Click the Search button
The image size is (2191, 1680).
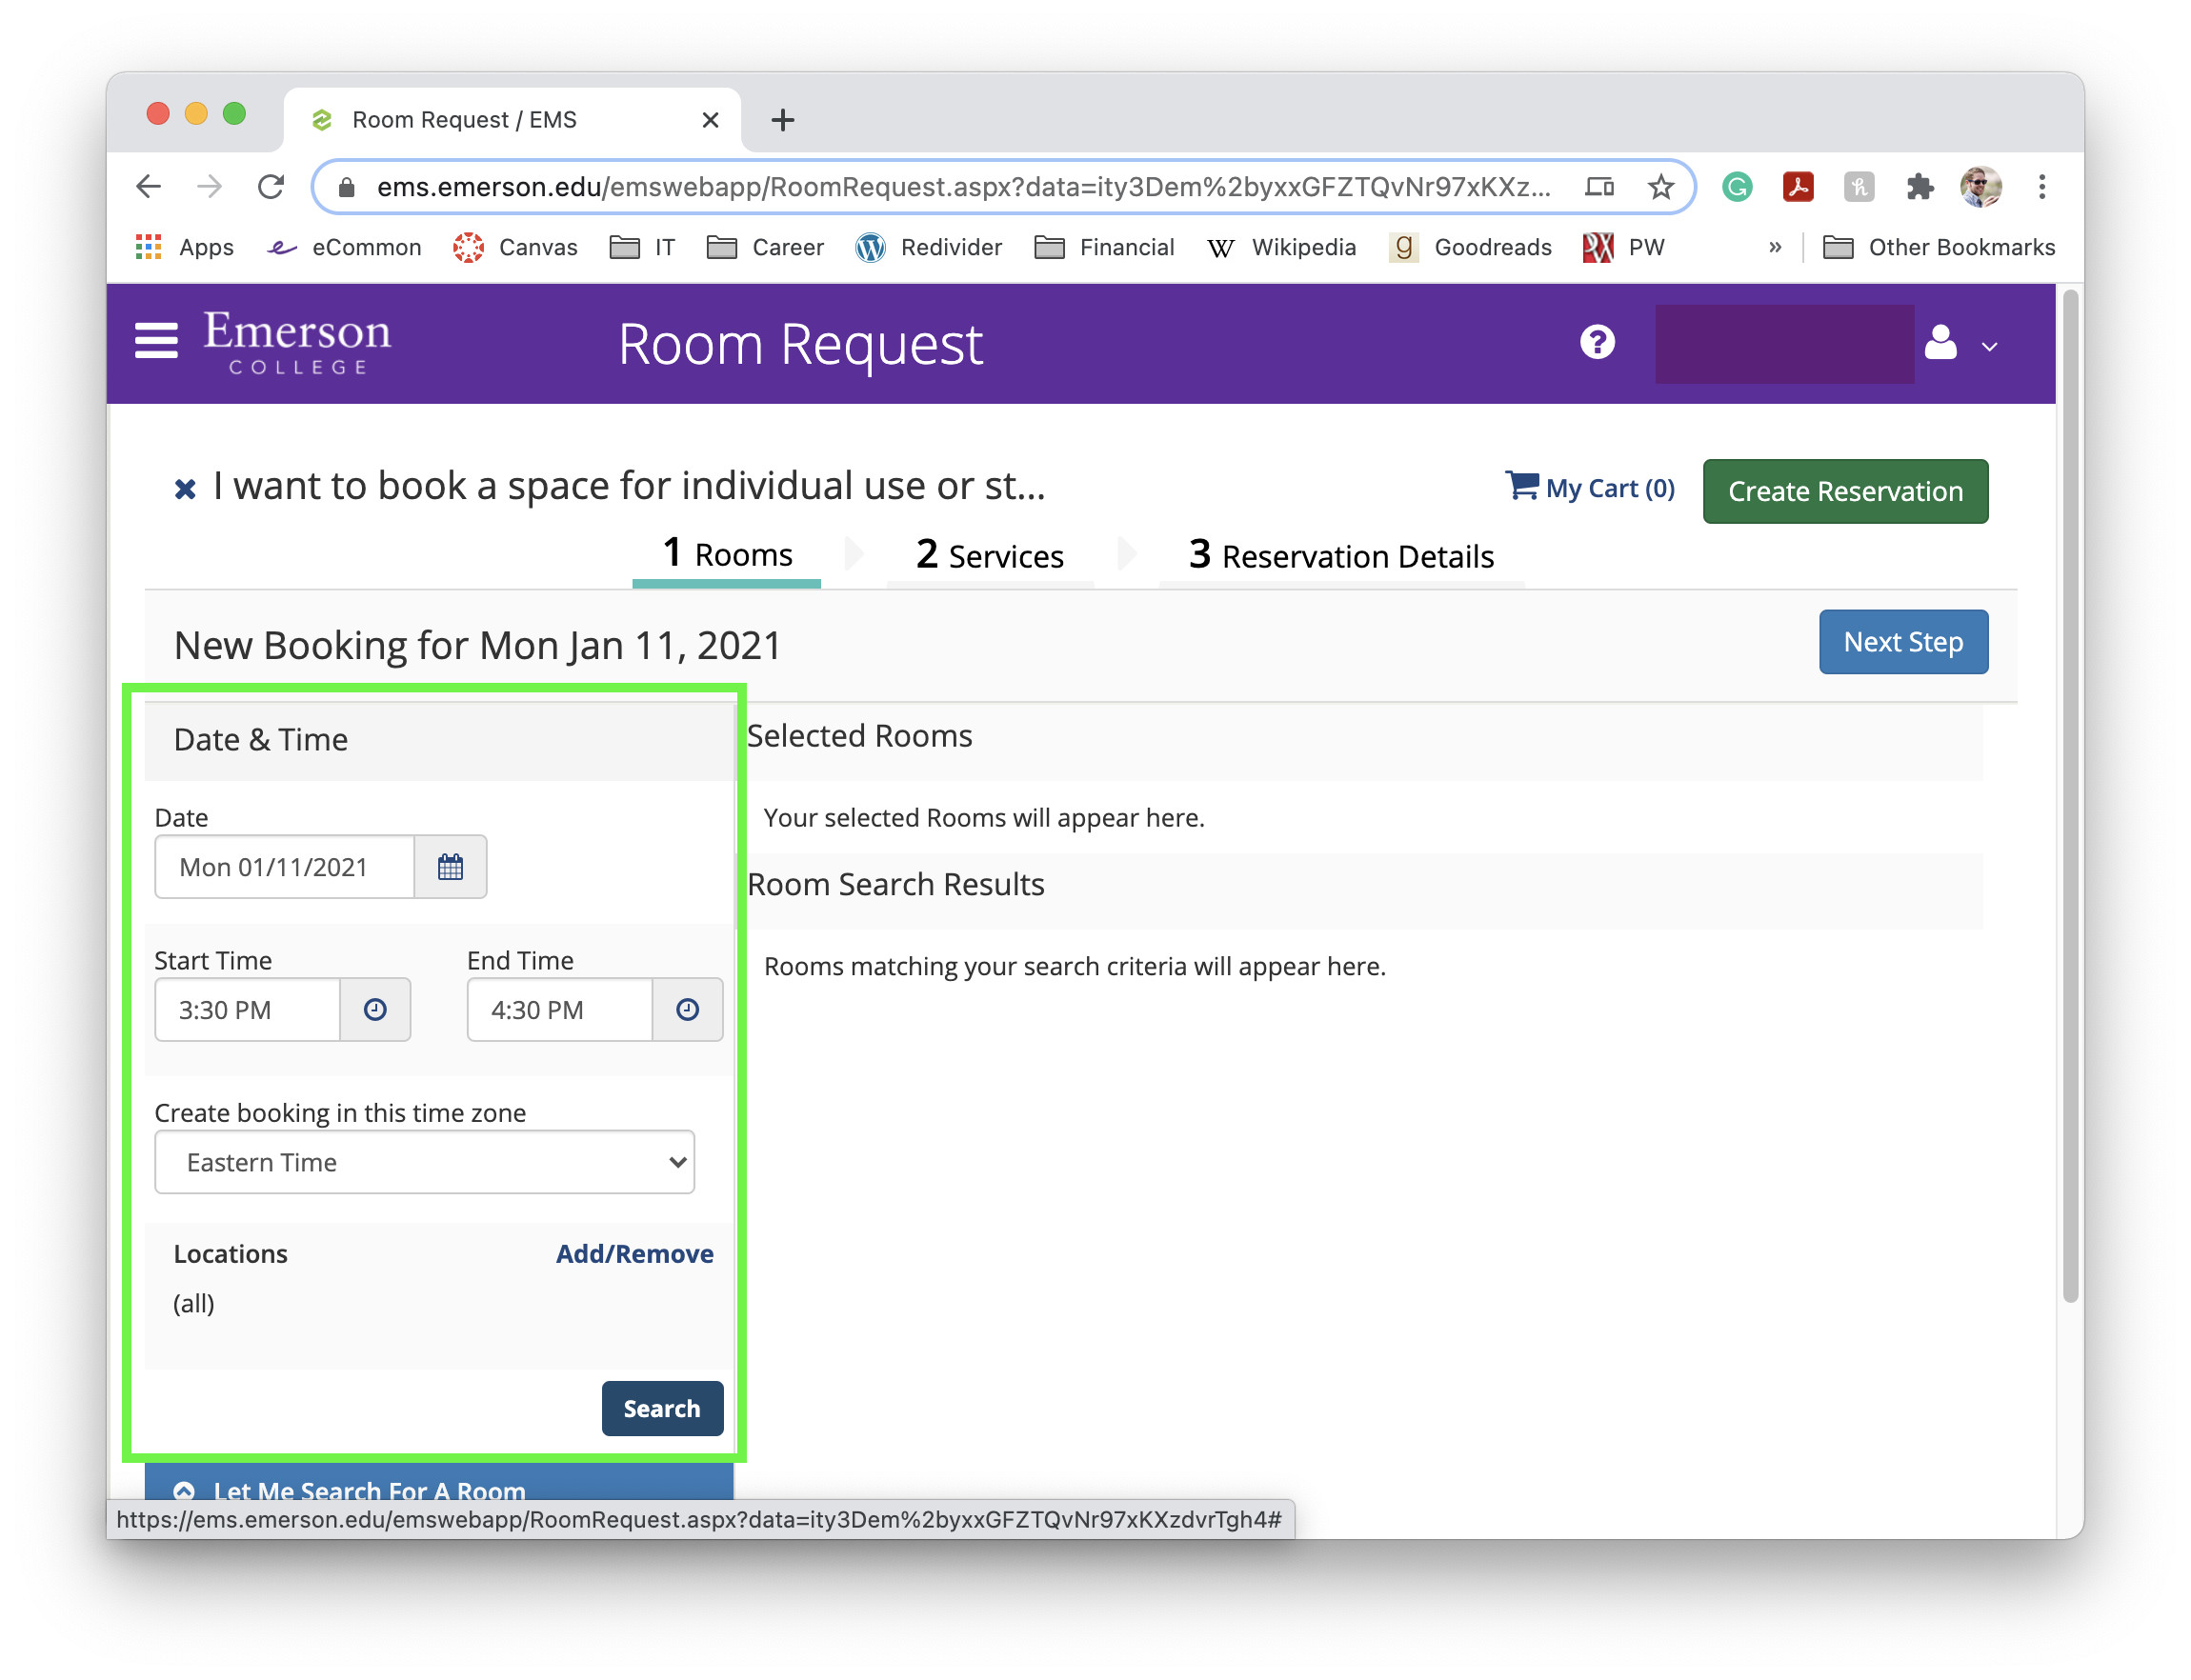[x=662, y=1408]
